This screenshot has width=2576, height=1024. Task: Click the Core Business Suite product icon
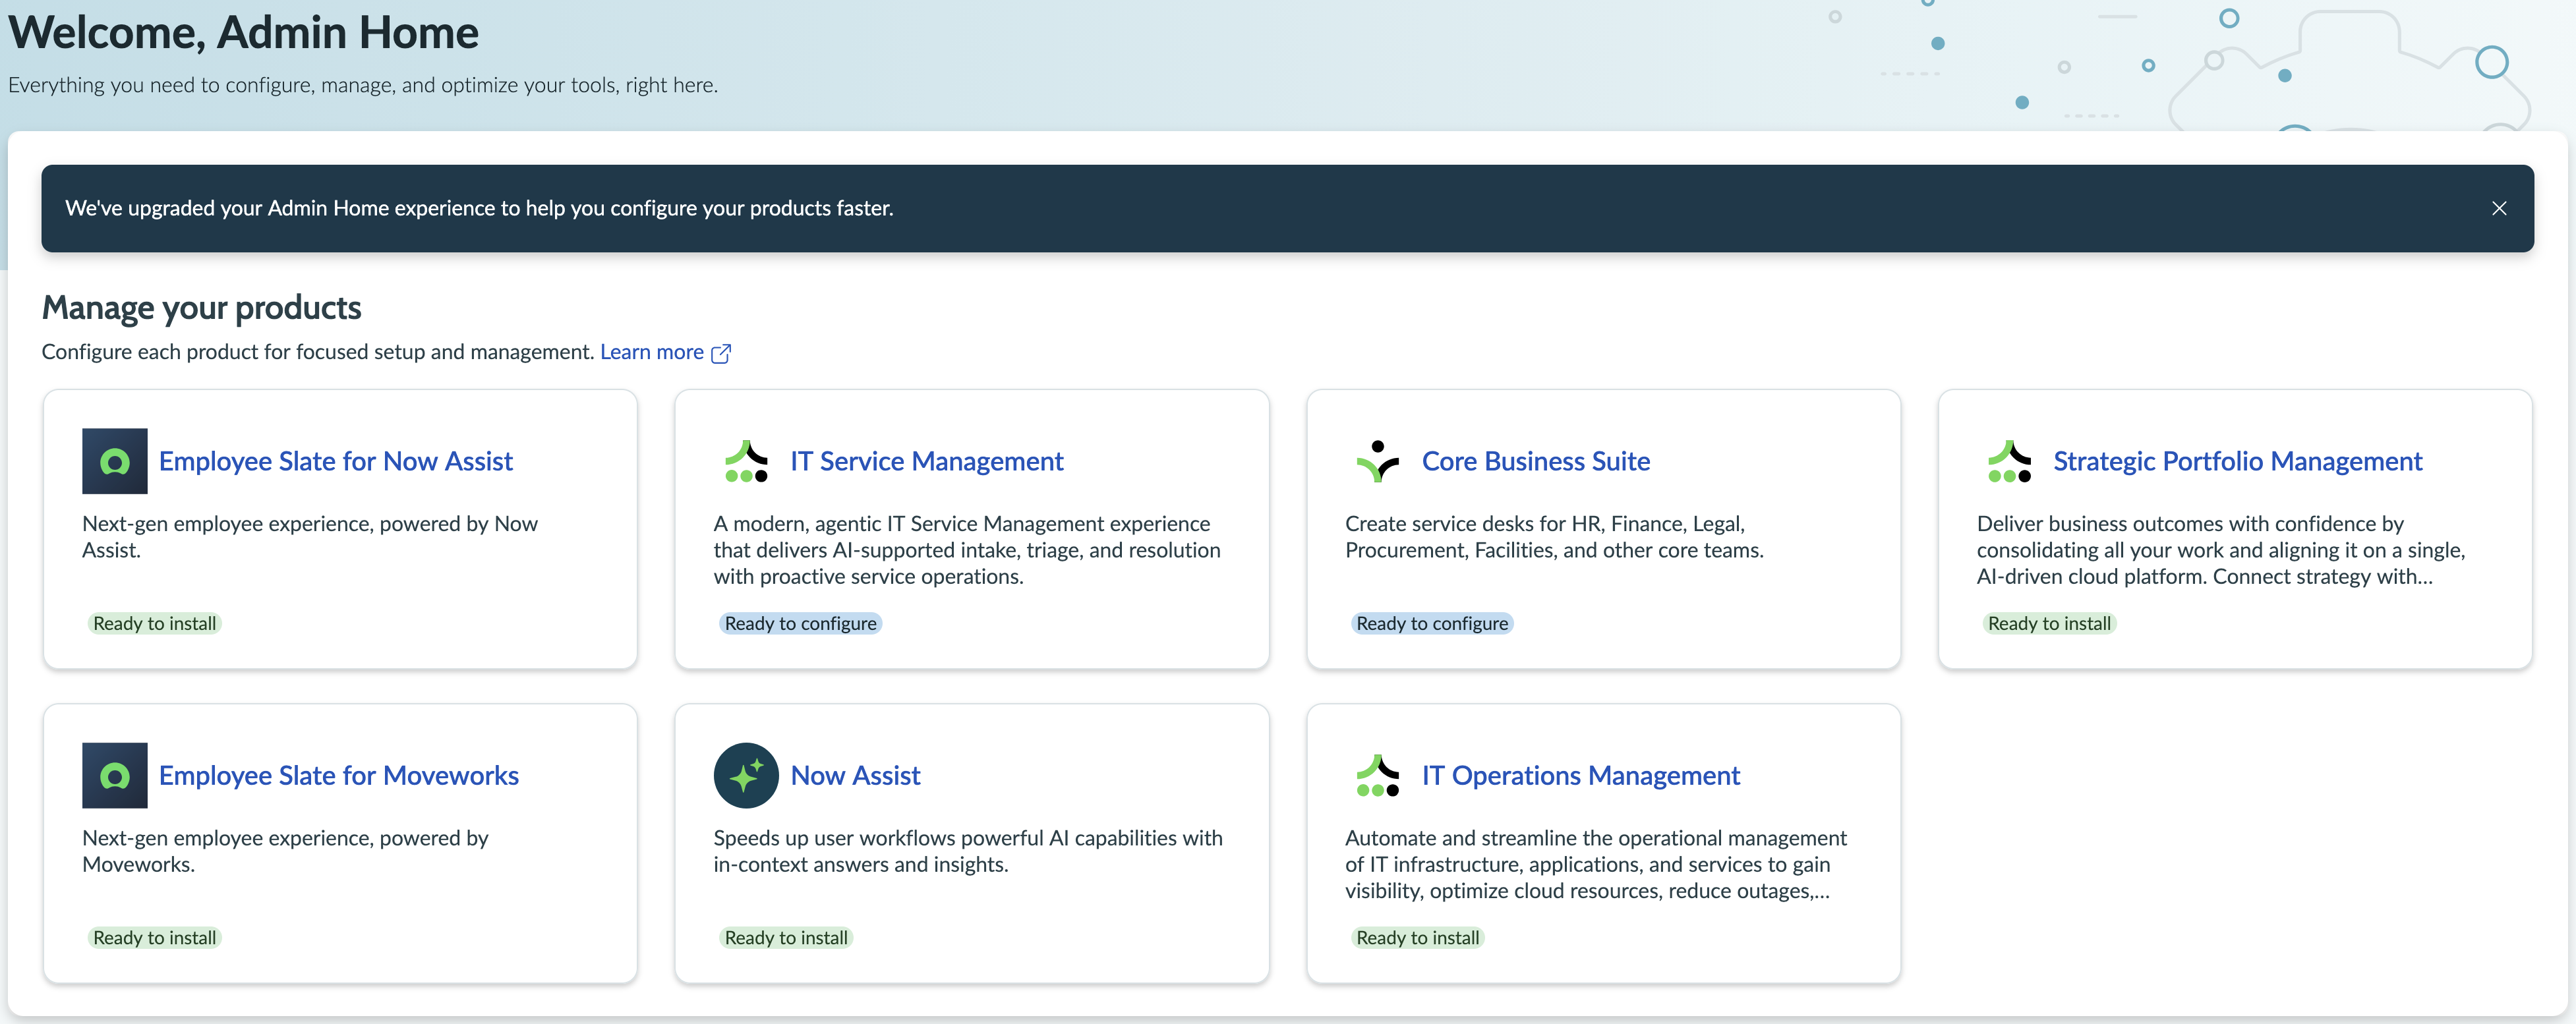pyautogui.click(x=1378, y=461)
